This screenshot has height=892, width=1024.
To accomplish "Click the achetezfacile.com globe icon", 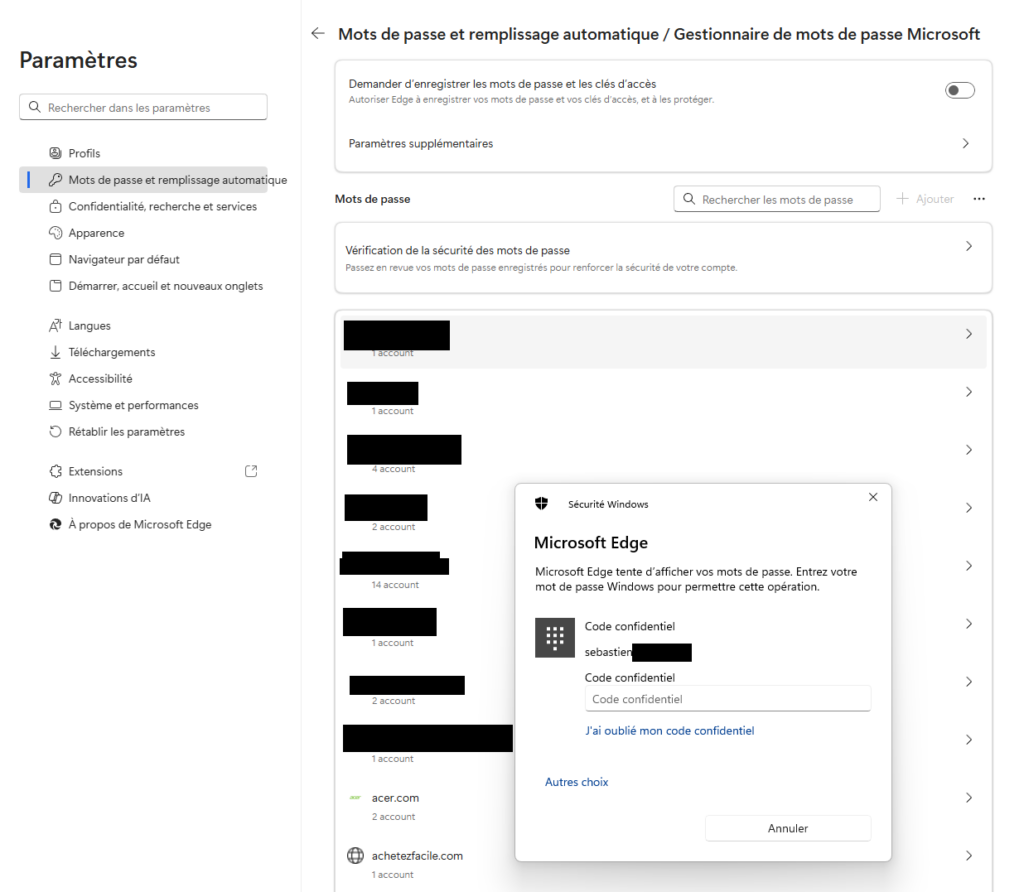I will click(355, 855).
